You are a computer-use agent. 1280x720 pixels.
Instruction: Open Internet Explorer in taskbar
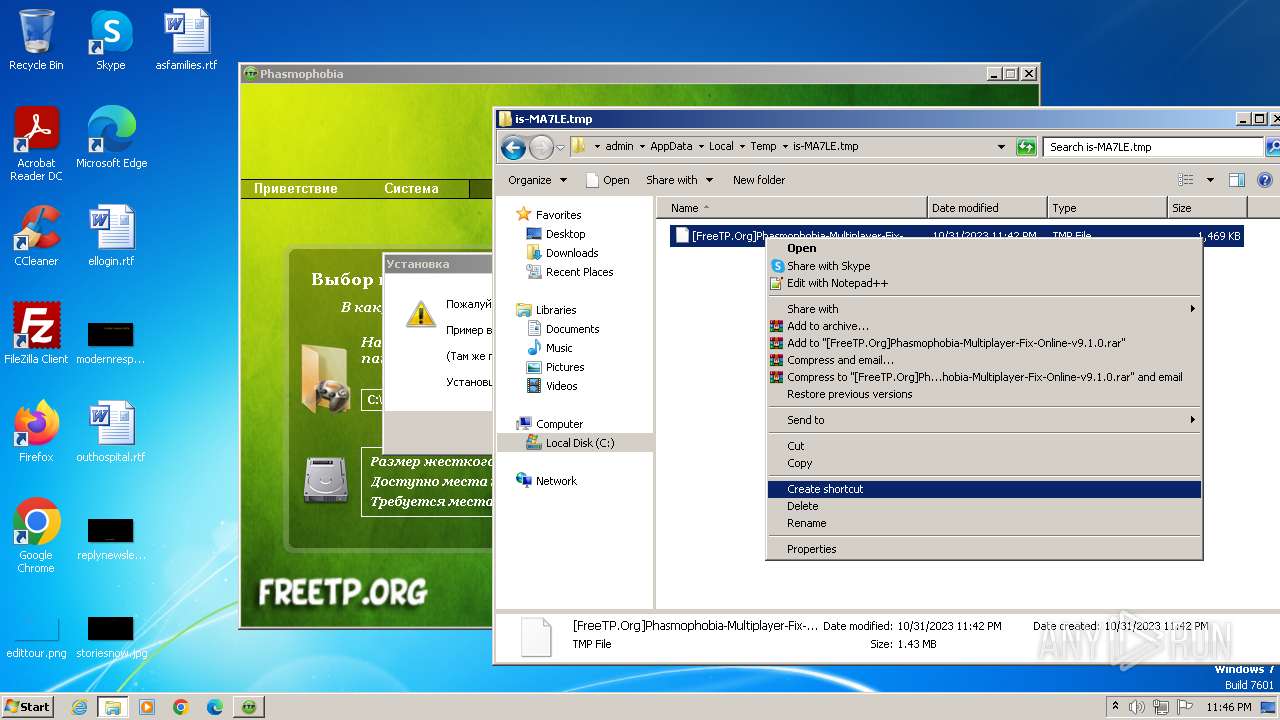79,707
